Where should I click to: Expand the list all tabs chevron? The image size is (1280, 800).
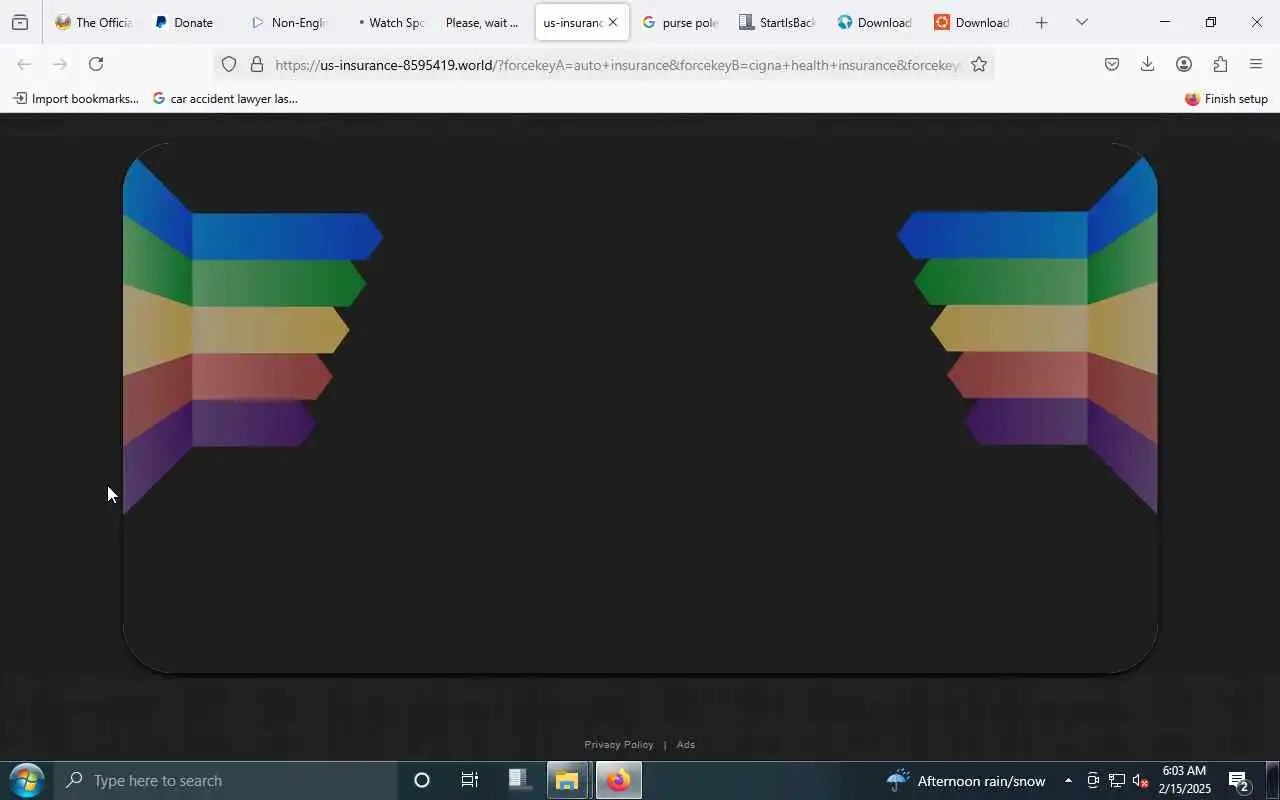click(1081, 22)
